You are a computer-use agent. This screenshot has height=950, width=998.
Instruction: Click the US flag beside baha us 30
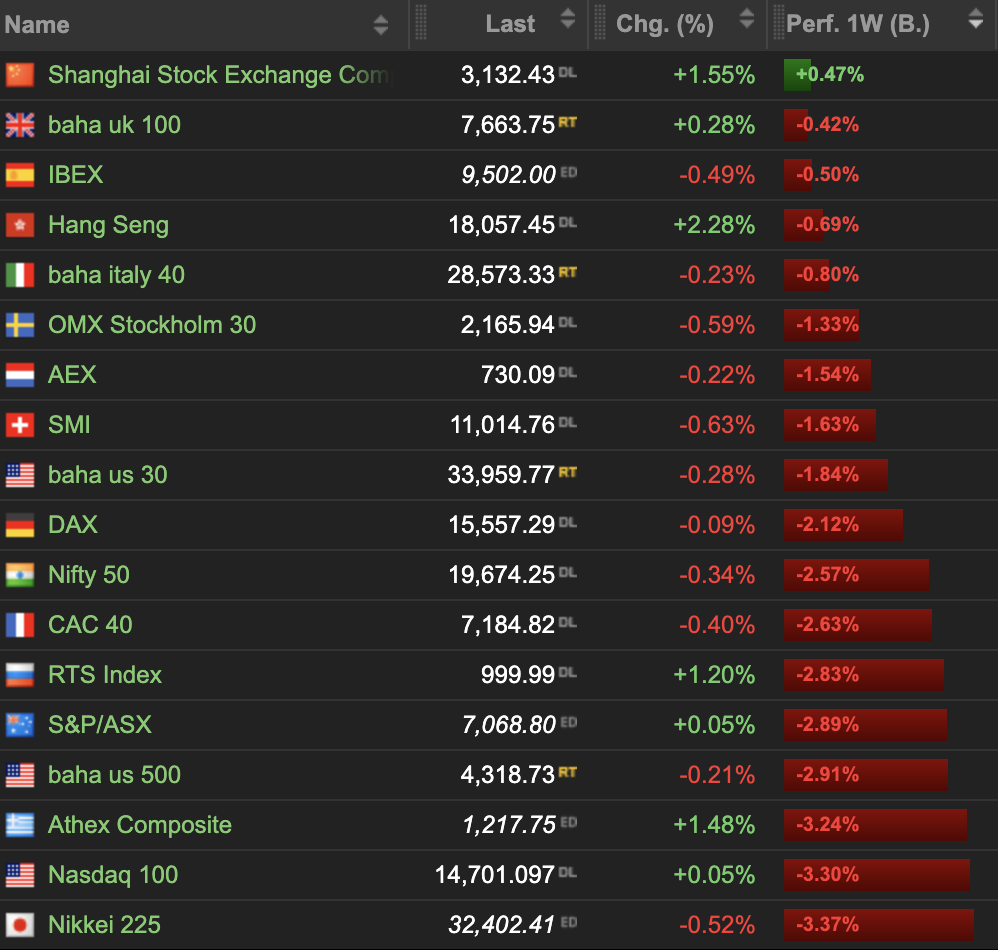click(x=20, y=475)
